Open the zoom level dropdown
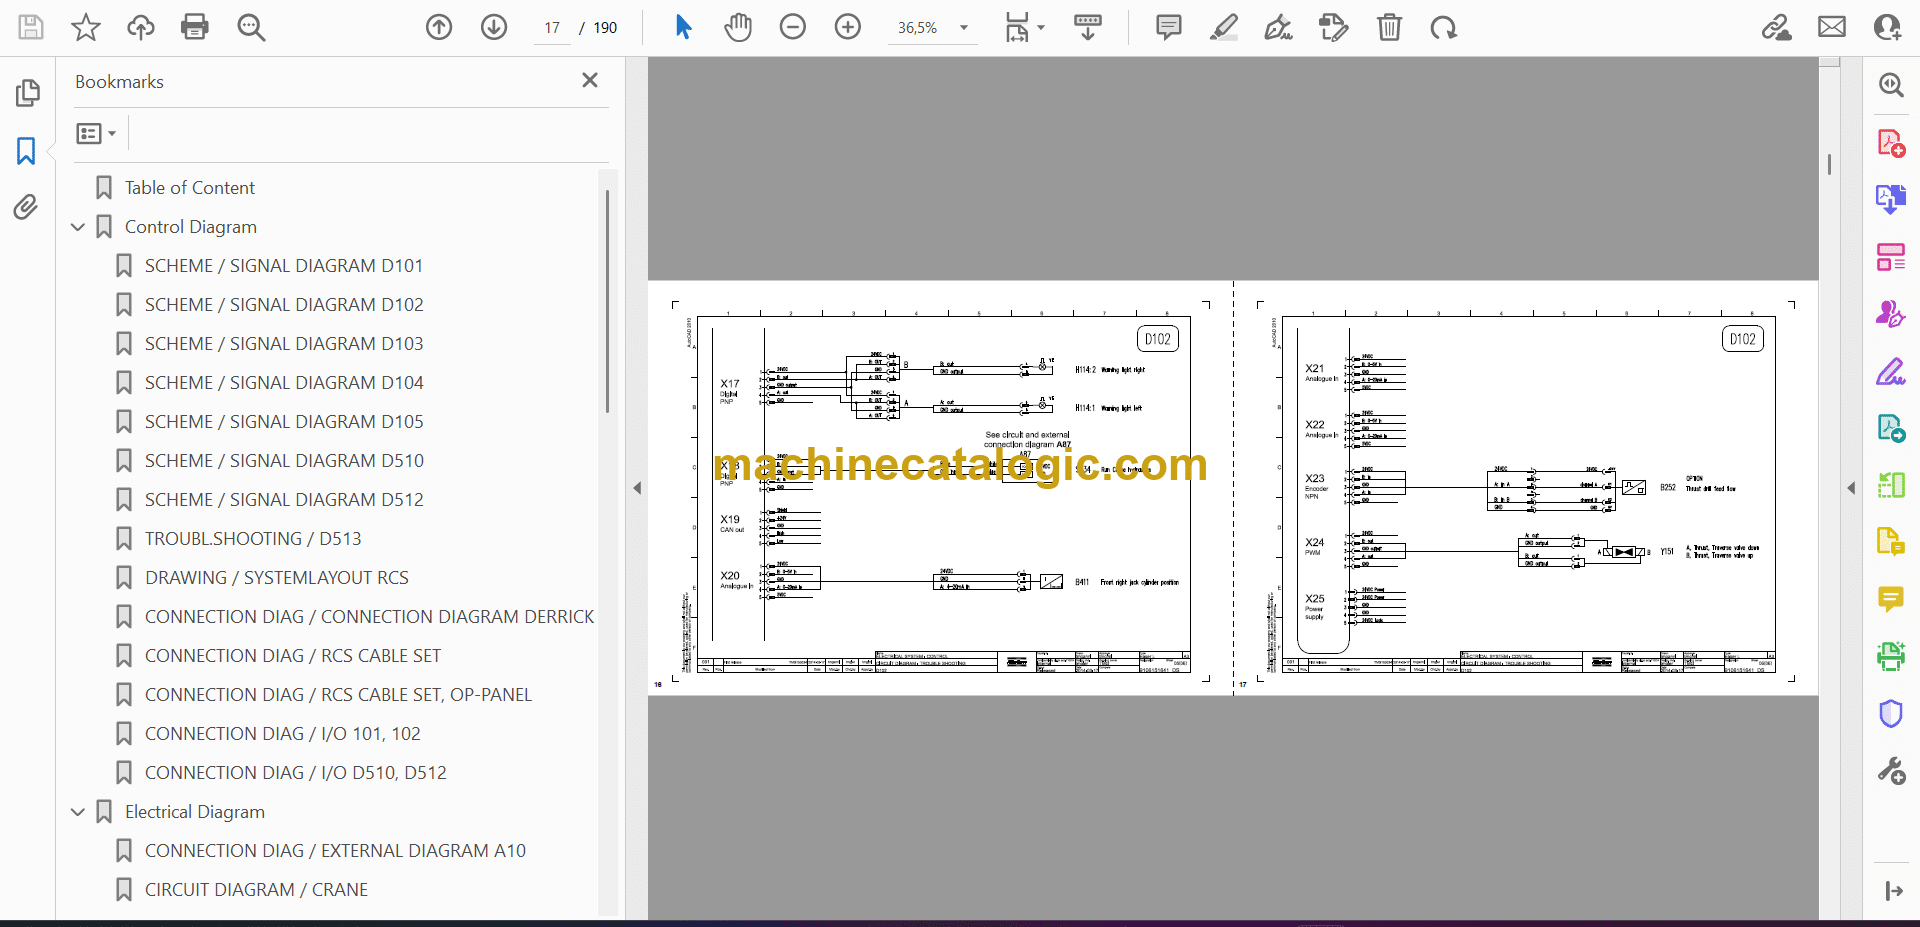The width and height of the screenshot is (1920, 927). point(964,28)
